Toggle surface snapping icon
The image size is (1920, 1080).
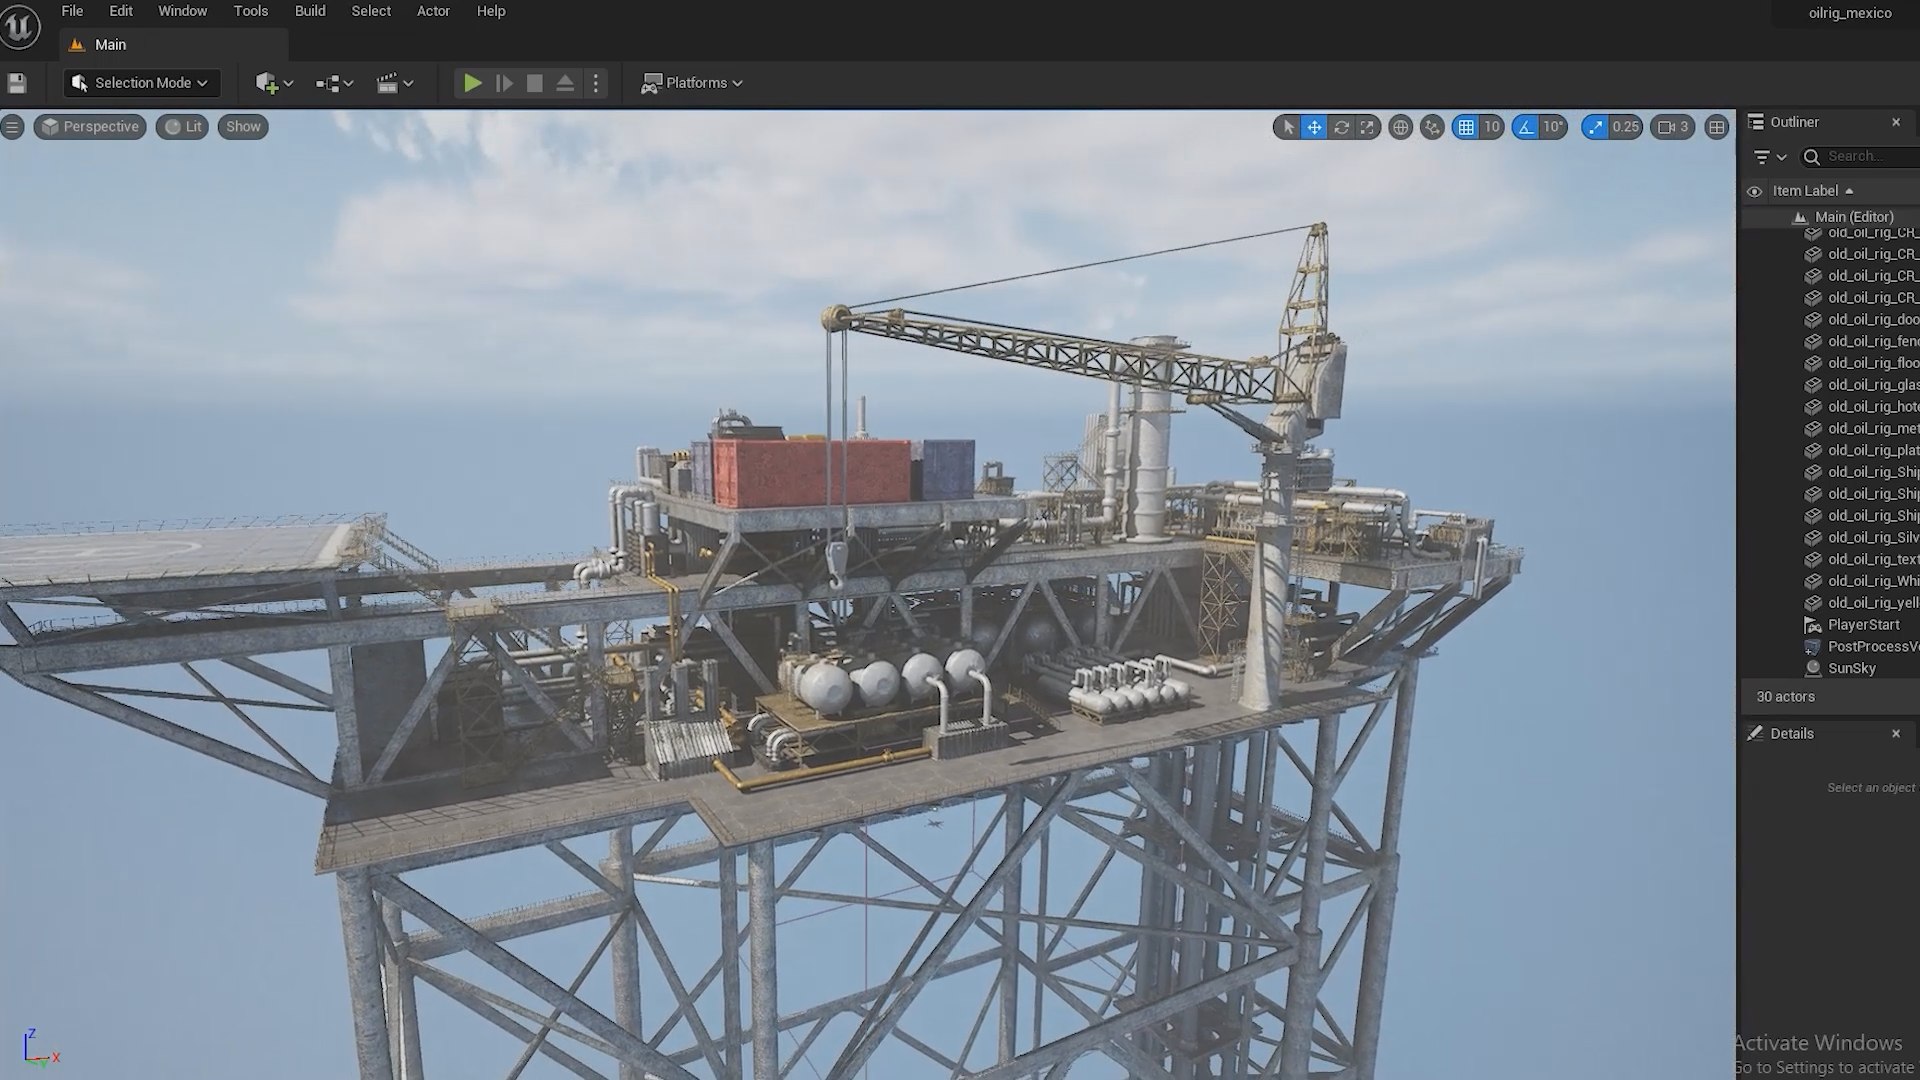click(x=1432, y=127)
